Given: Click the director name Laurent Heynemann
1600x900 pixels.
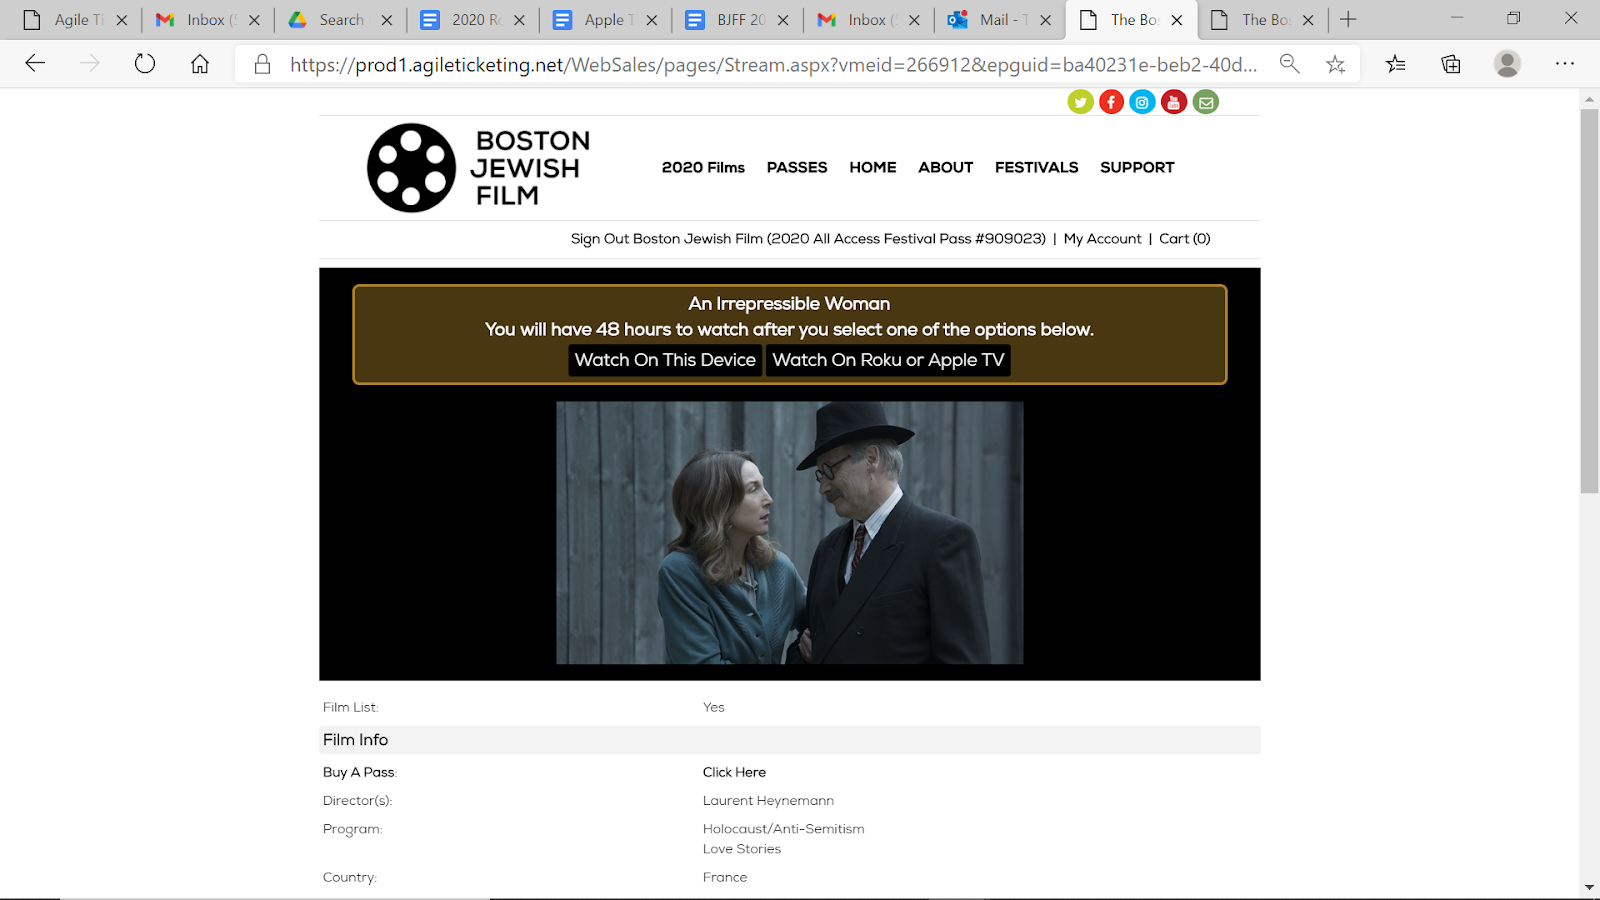Looking at the screenshot, I should pos(768,801).
